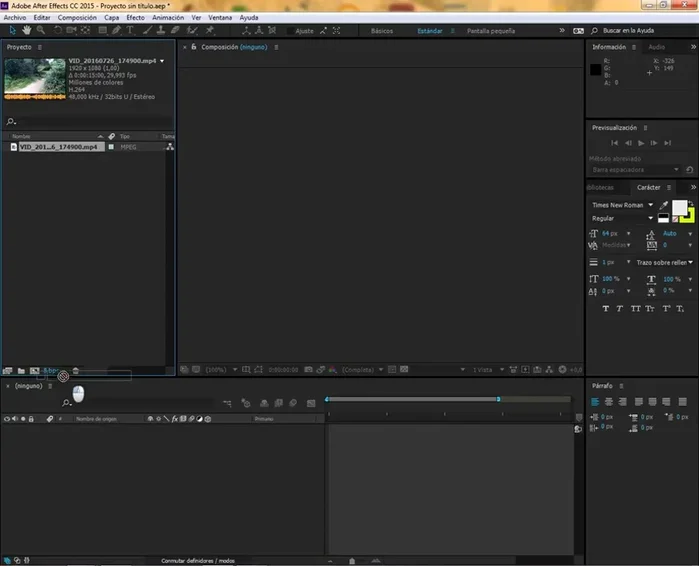Open the Completa resolution dropdown

click(x=362, y=369)
